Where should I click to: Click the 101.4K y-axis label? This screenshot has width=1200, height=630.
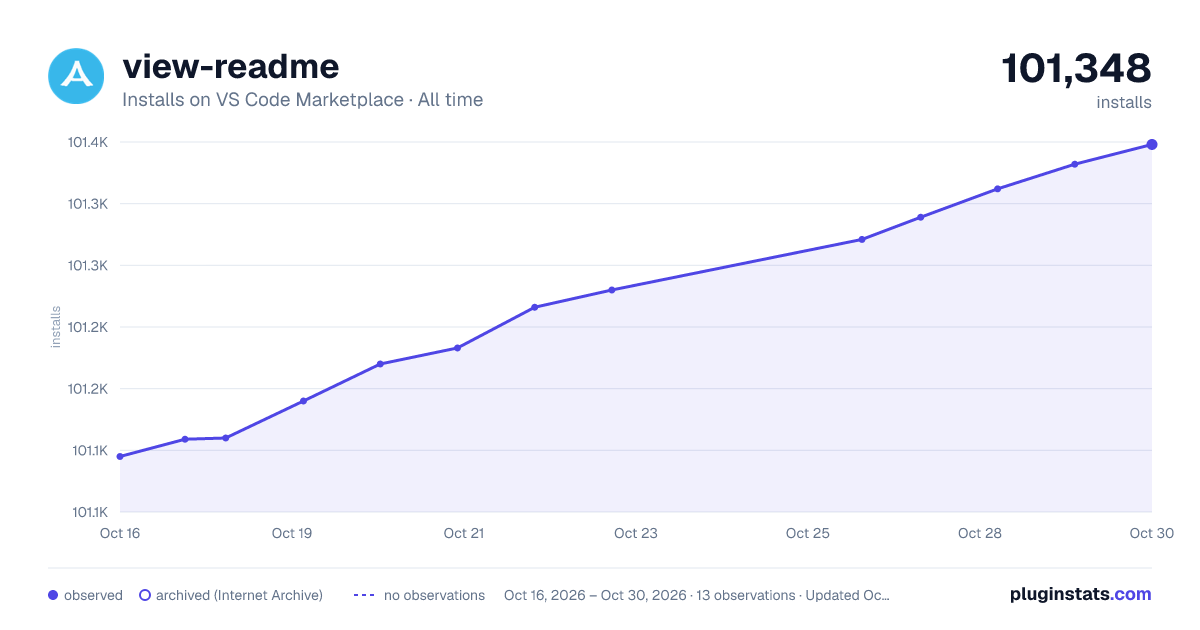(x=88, y=143)
